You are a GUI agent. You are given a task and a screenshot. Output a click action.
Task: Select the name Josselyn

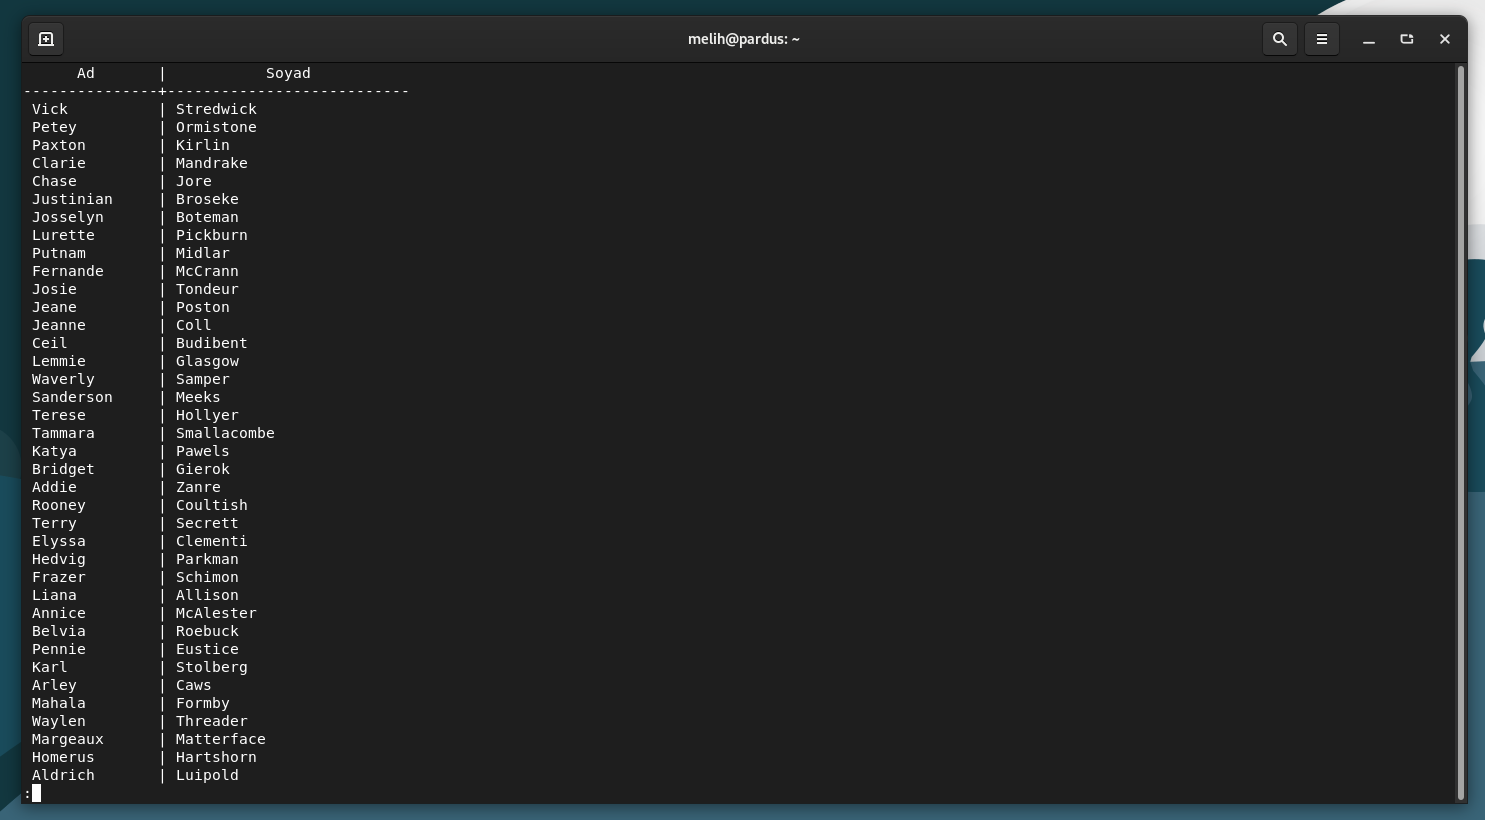68,217
